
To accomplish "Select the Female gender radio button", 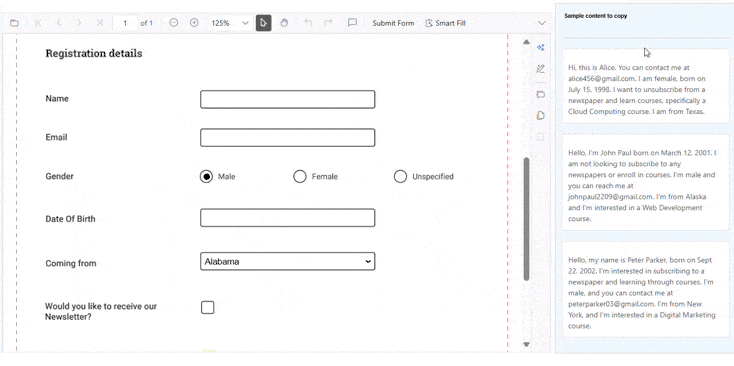I will [300, 176].
